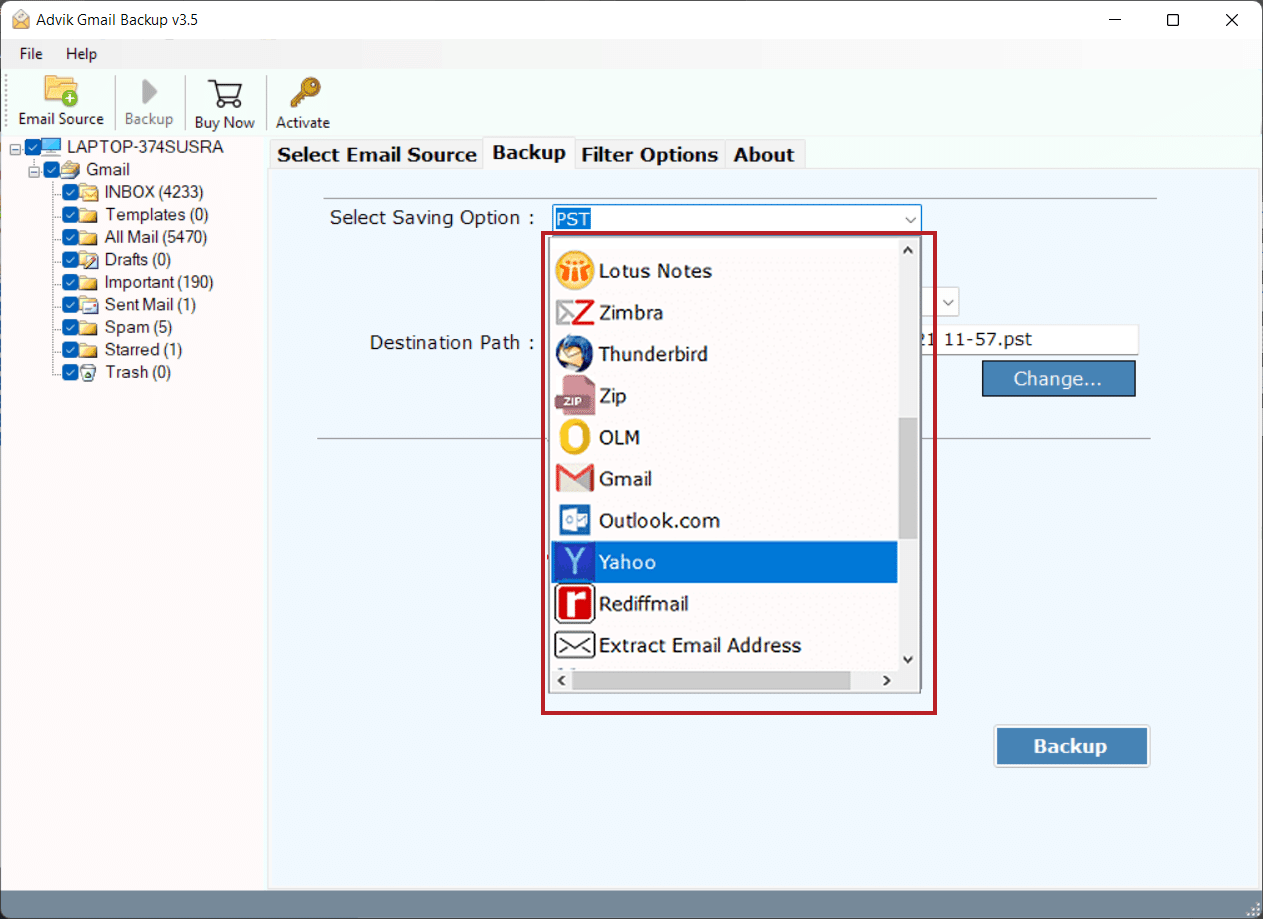Click the vertical scrollbar thumb in list

coord(908,478)
